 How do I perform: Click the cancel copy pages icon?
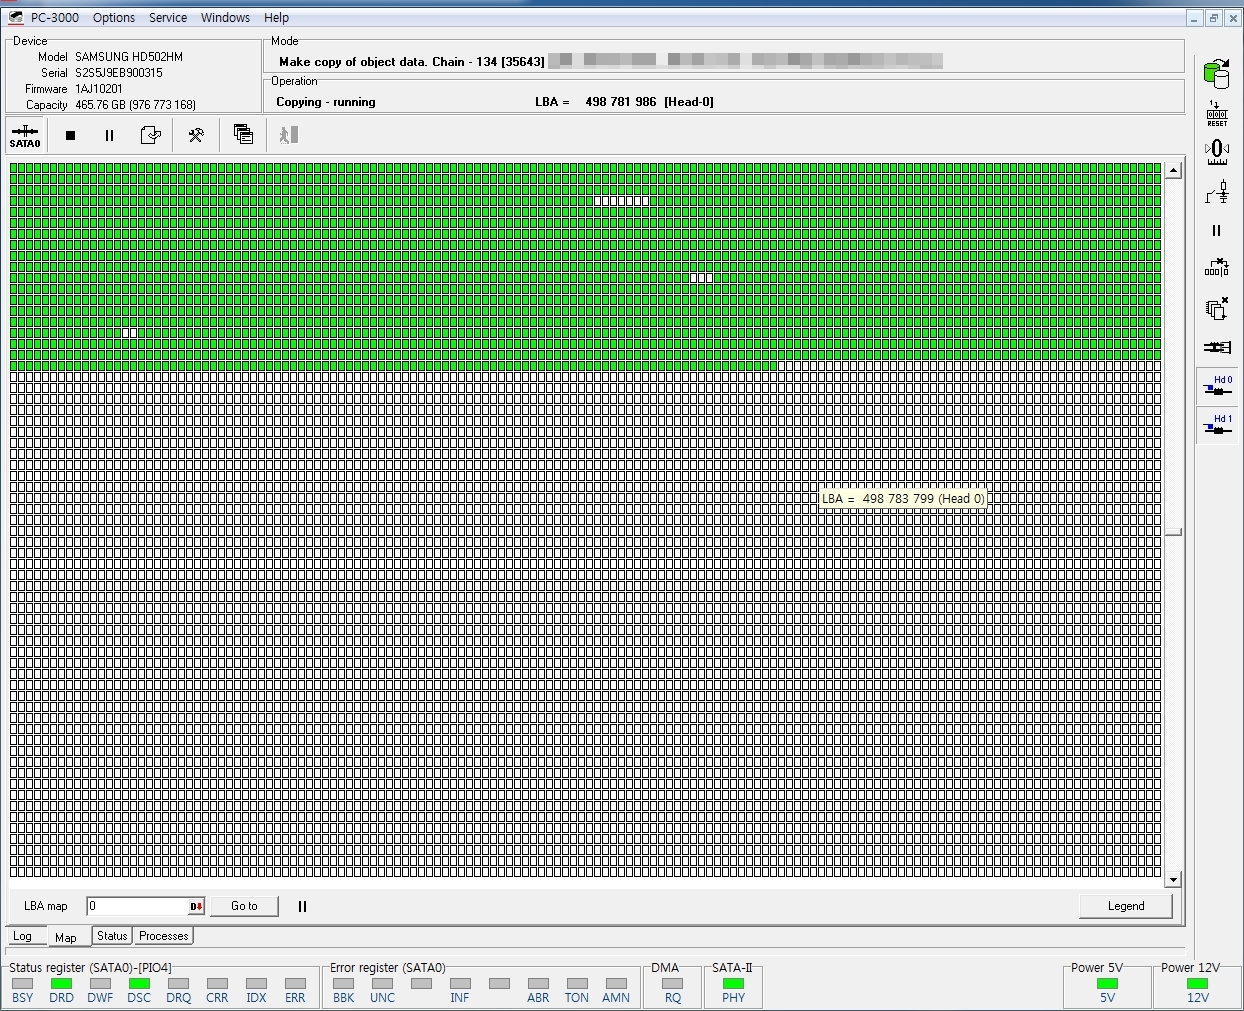pos(1217,308)
